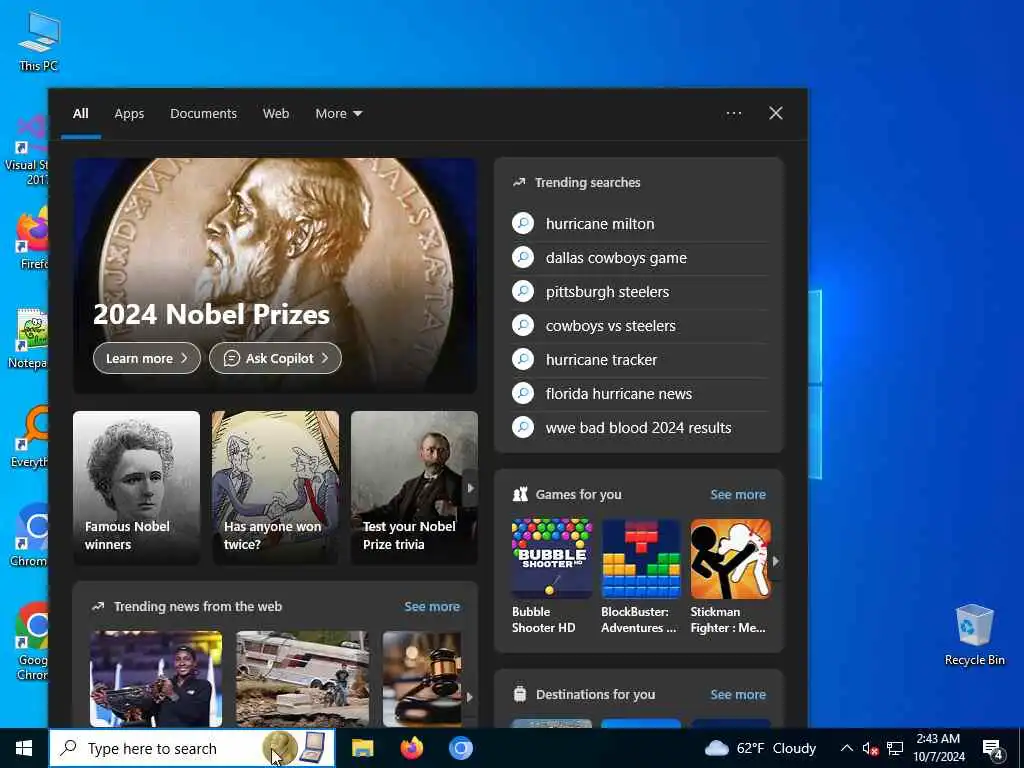
Task: Open the judge gavel news thumbnail
Action: pos(422,679)
